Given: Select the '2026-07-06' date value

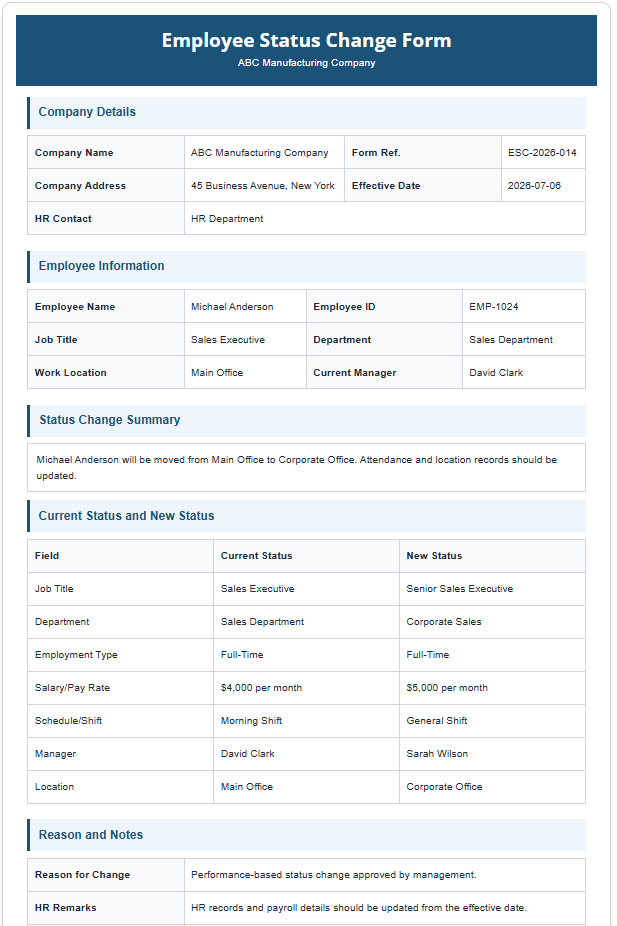Looking at the screenshot, I should click(x=534, y=185).
